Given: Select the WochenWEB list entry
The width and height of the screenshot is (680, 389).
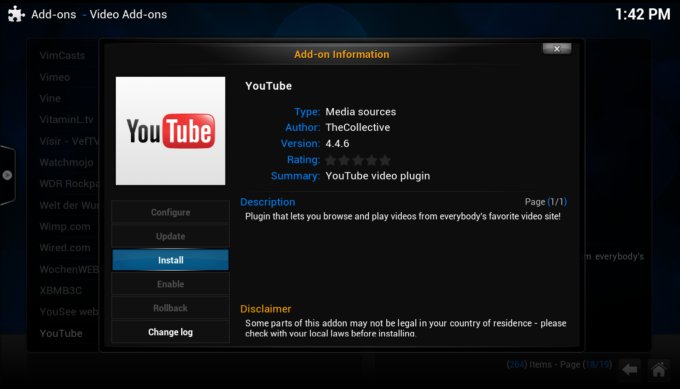Looking at the screenshot, I should coord(69,269).
